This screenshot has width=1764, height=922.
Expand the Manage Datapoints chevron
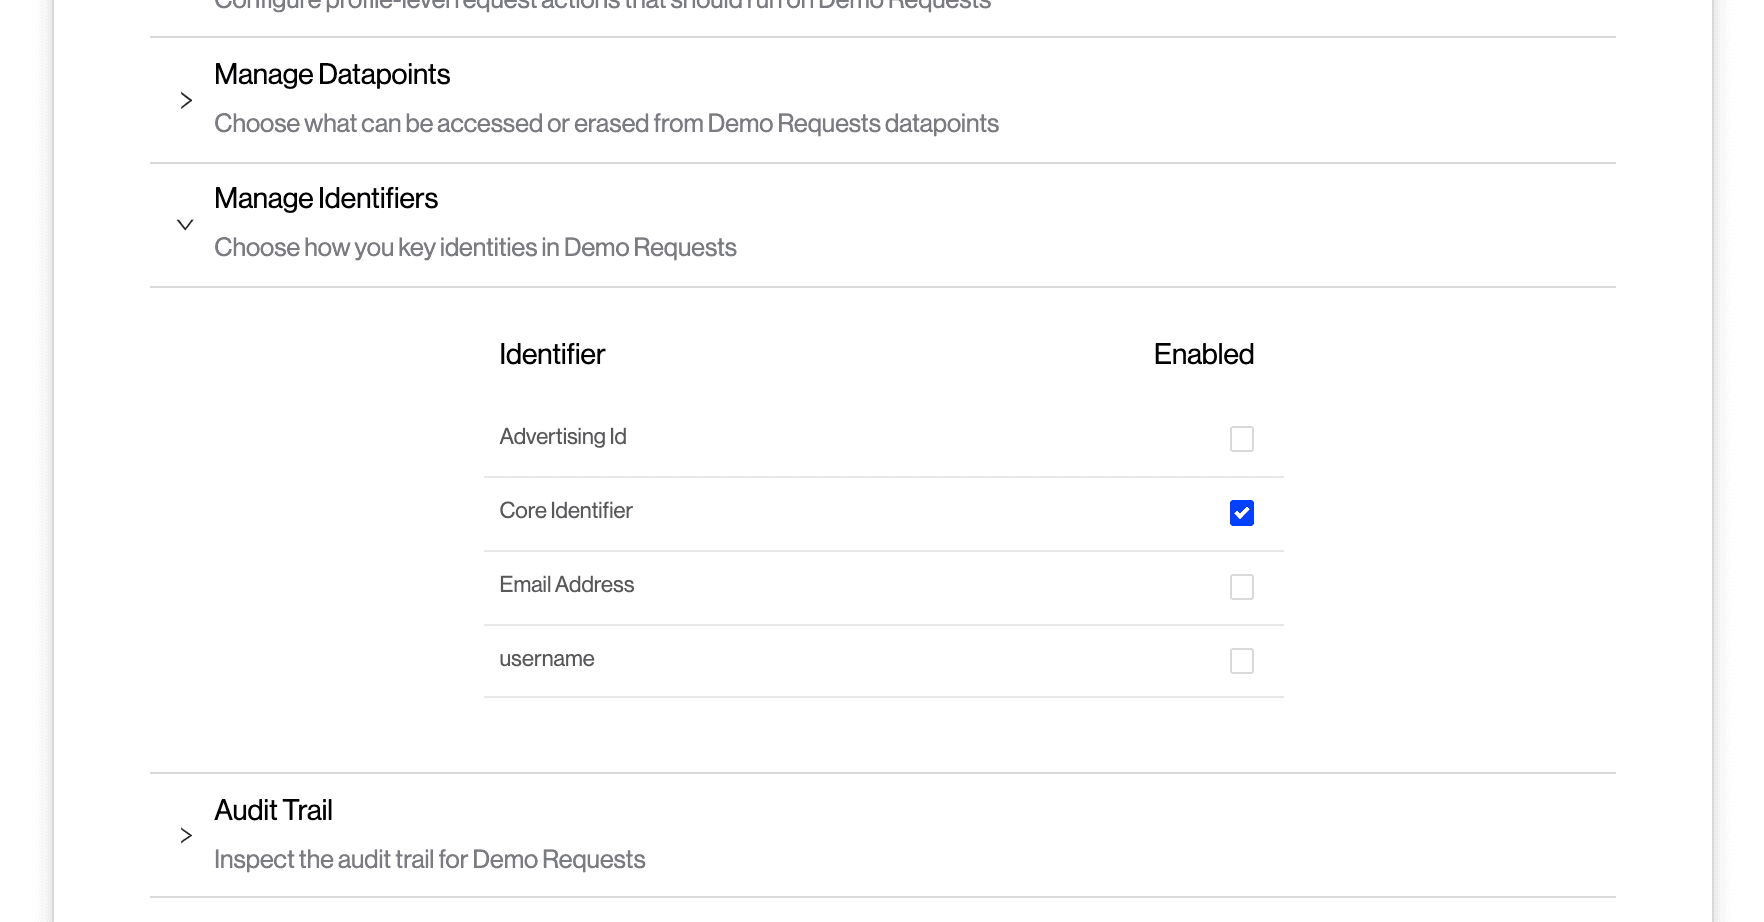click(186, 100)
